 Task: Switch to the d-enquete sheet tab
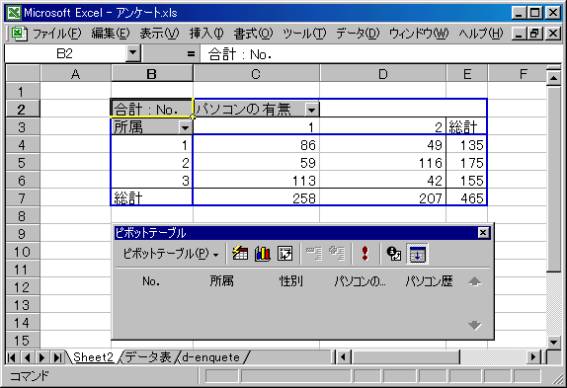[x=211, y=357]
